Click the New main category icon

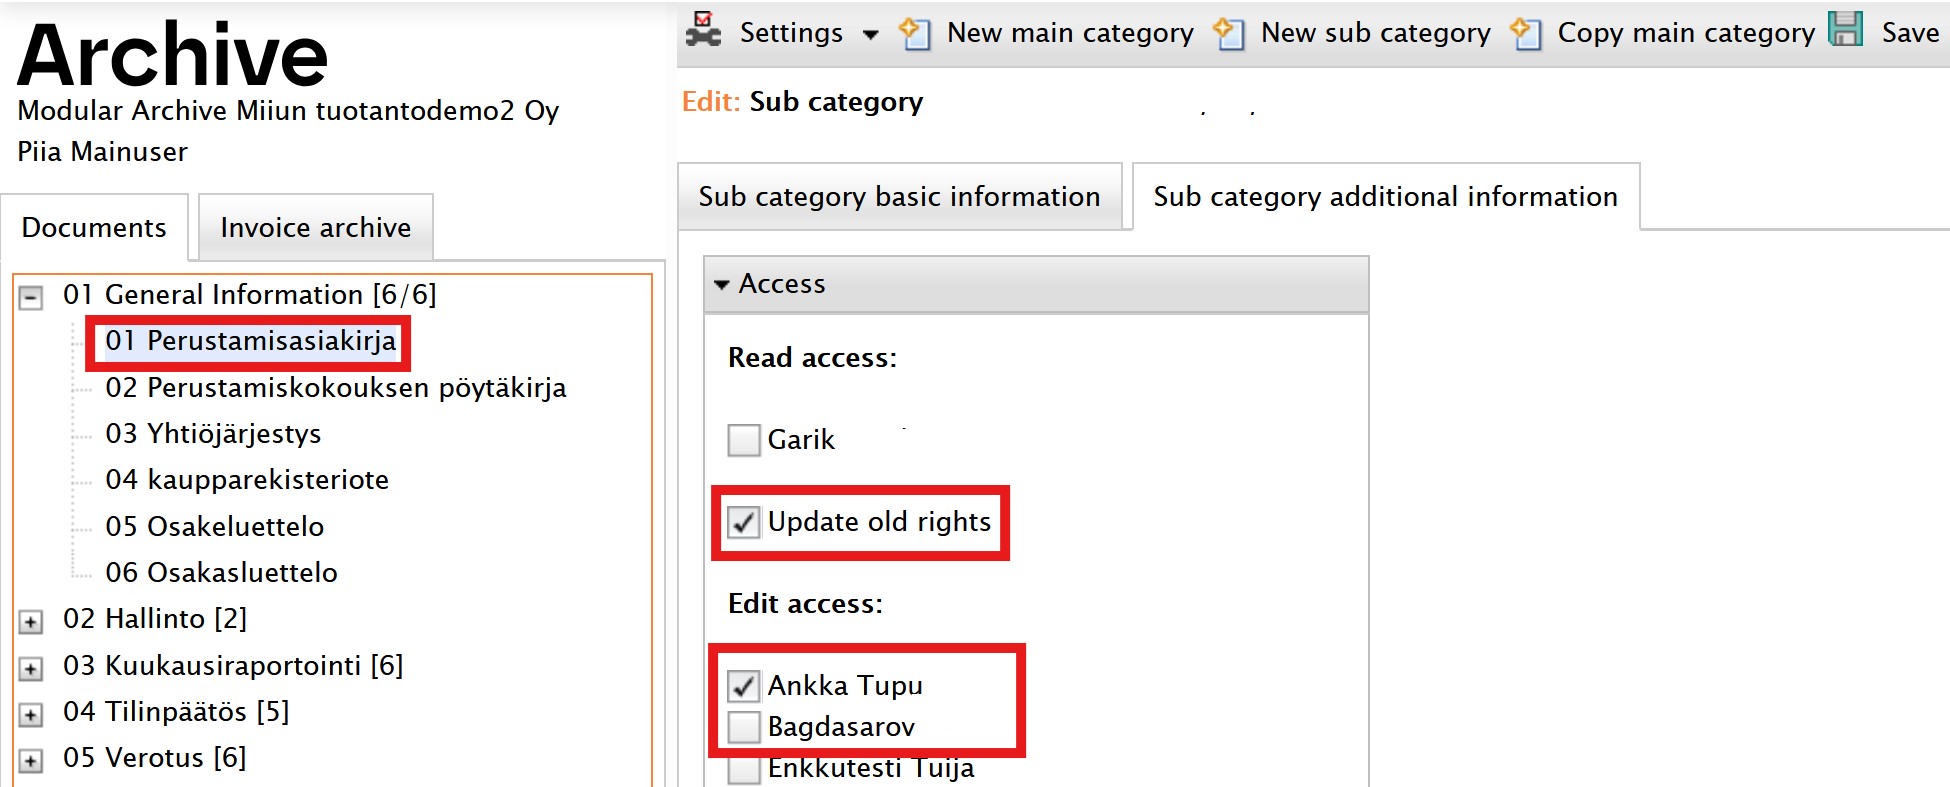[914, 33]
